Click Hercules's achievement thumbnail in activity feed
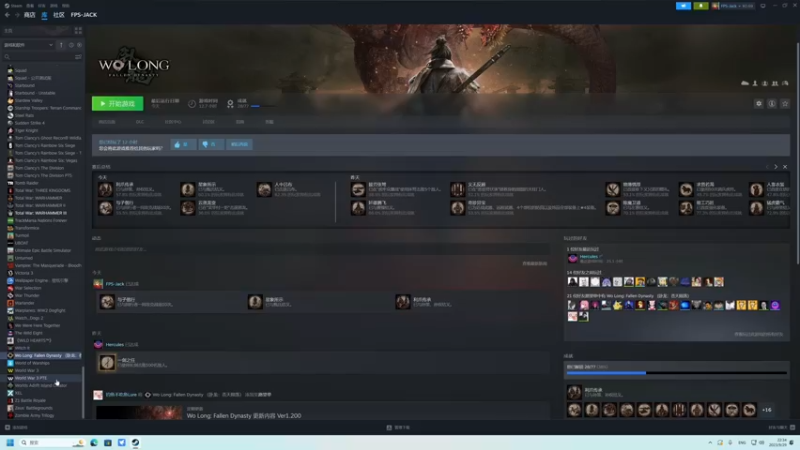The width and height of the screenshot is (800, 450). coord(107,363)
